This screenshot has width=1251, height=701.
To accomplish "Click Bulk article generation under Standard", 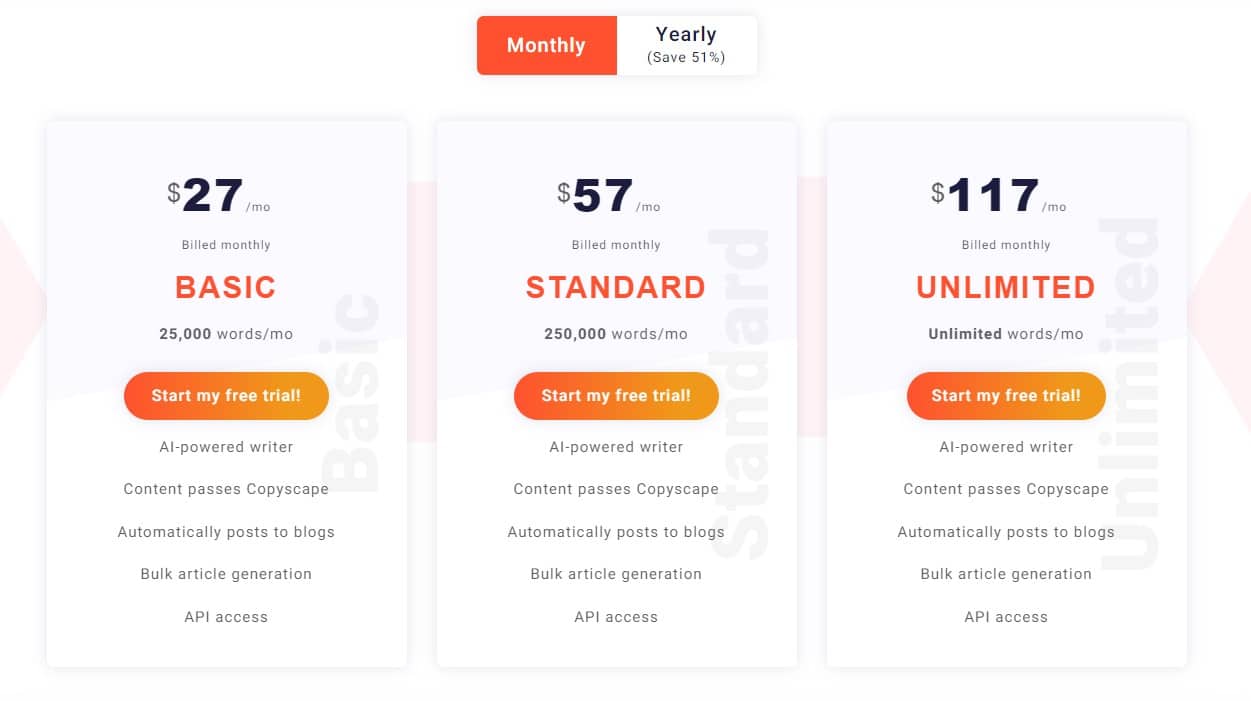I will (x=616, y=574).
